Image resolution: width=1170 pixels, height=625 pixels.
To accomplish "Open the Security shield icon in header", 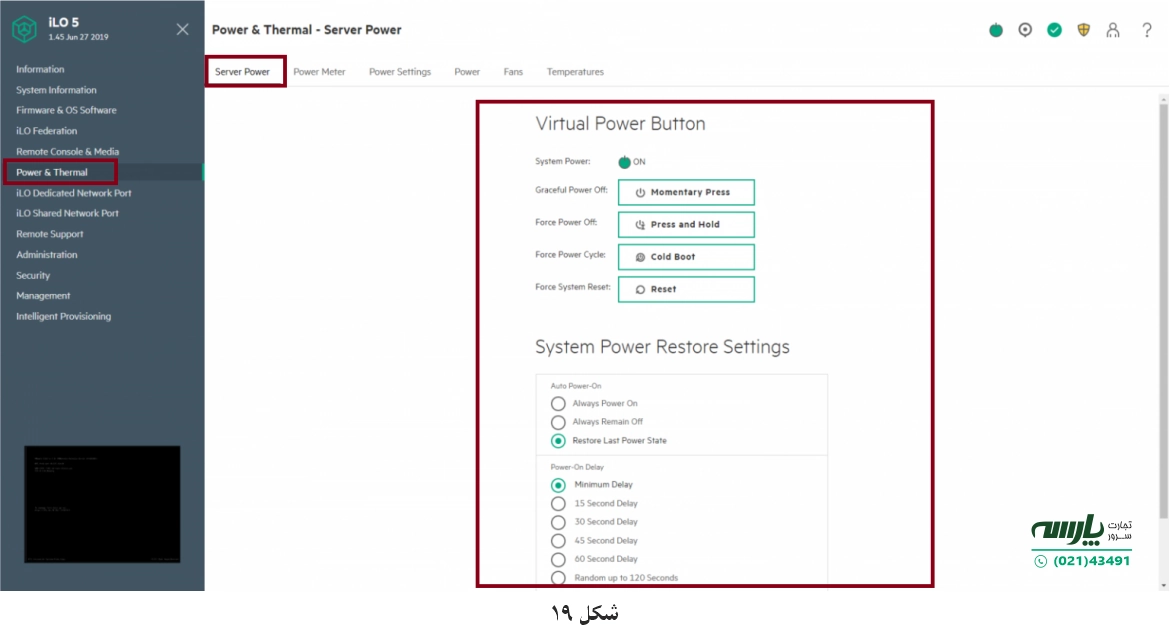I will tap(1083, 30).
